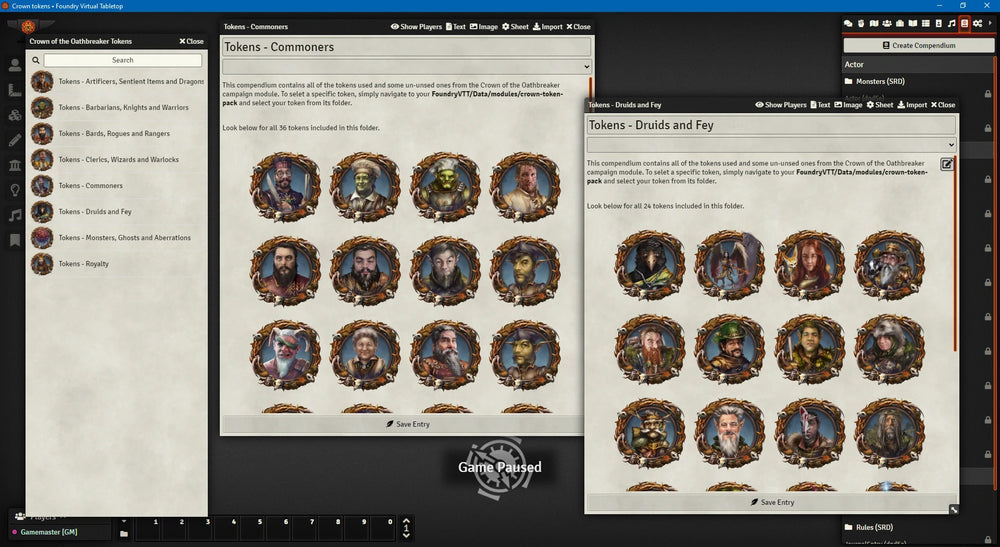The height and width of the screenshot is (547, 1000).
Task: Click the Search field in compendium list
Action: point(123,60)
